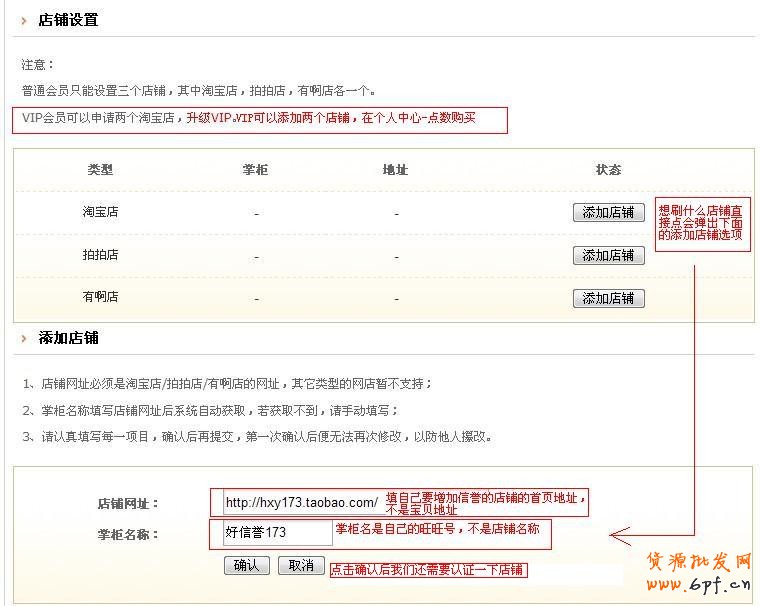Click the 货源批发网 watermark logo
This screenshot has width=761, height=606.
pyautogui.click(x=696, y=563)
